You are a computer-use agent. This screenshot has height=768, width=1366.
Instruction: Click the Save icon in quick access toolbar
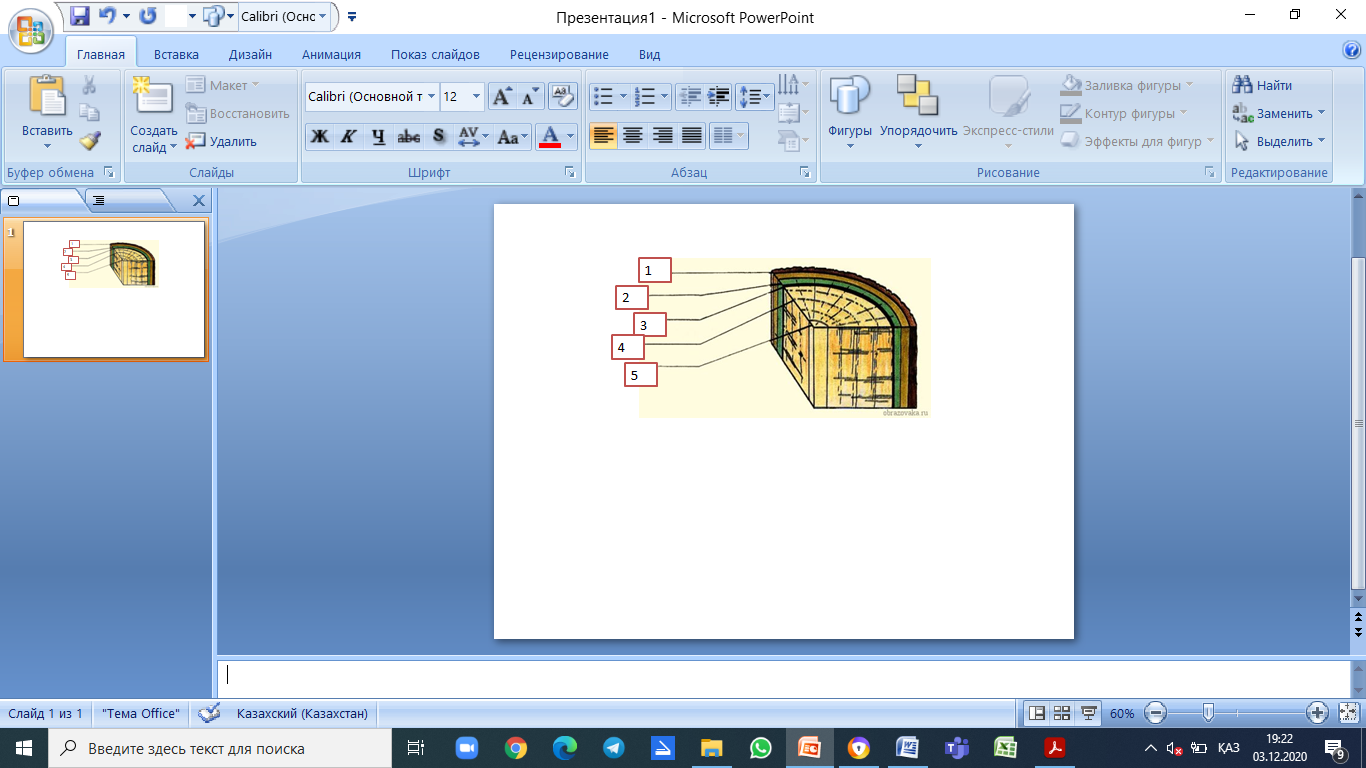[x=80, y=16]
